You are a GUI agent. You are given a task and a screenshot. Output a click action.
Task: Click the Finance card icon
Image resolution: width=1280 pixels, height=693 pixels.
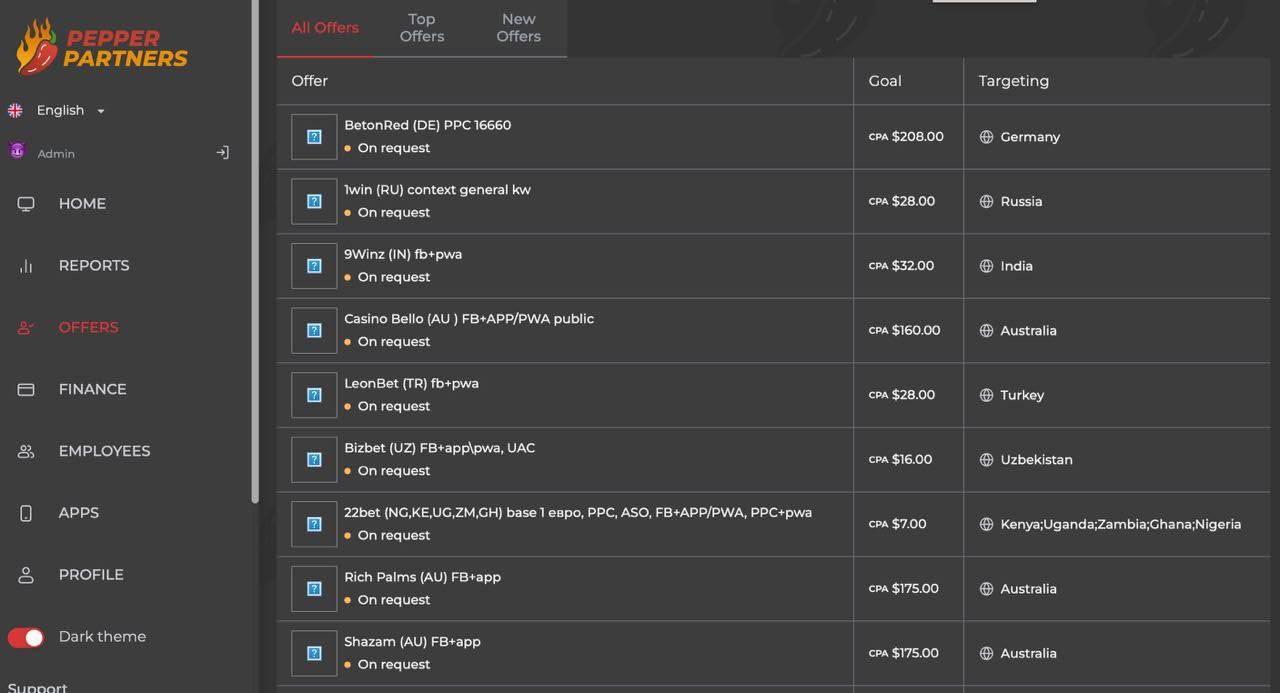pyautogui.click(x=26, y=390)
